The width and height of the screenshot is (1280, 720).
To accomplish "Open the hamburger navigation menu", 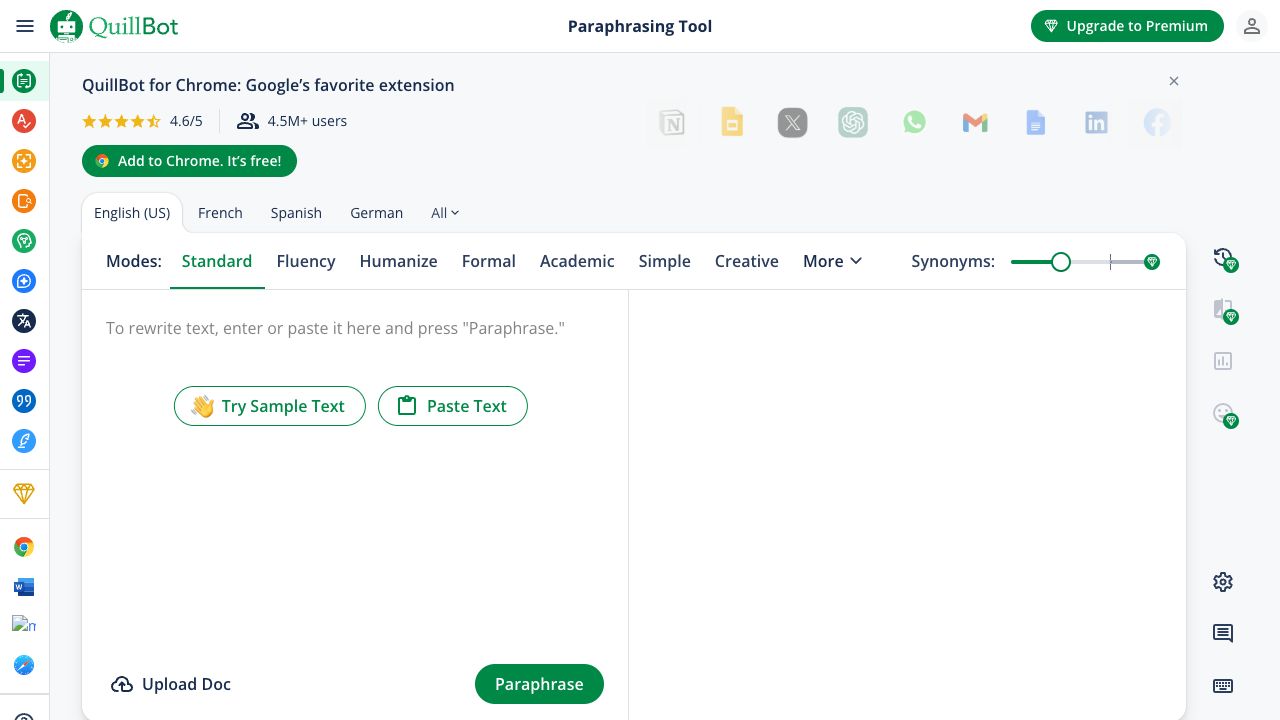I will pos(25,27).
